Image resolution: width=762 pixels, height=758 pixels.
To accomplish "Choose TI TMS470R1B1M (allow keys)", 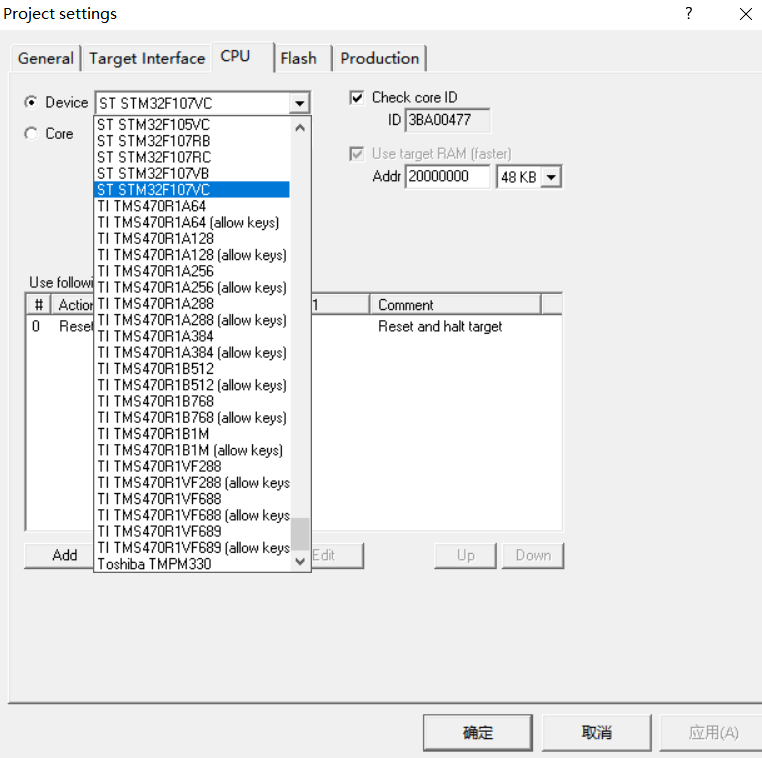I will (x=192, y=450).
